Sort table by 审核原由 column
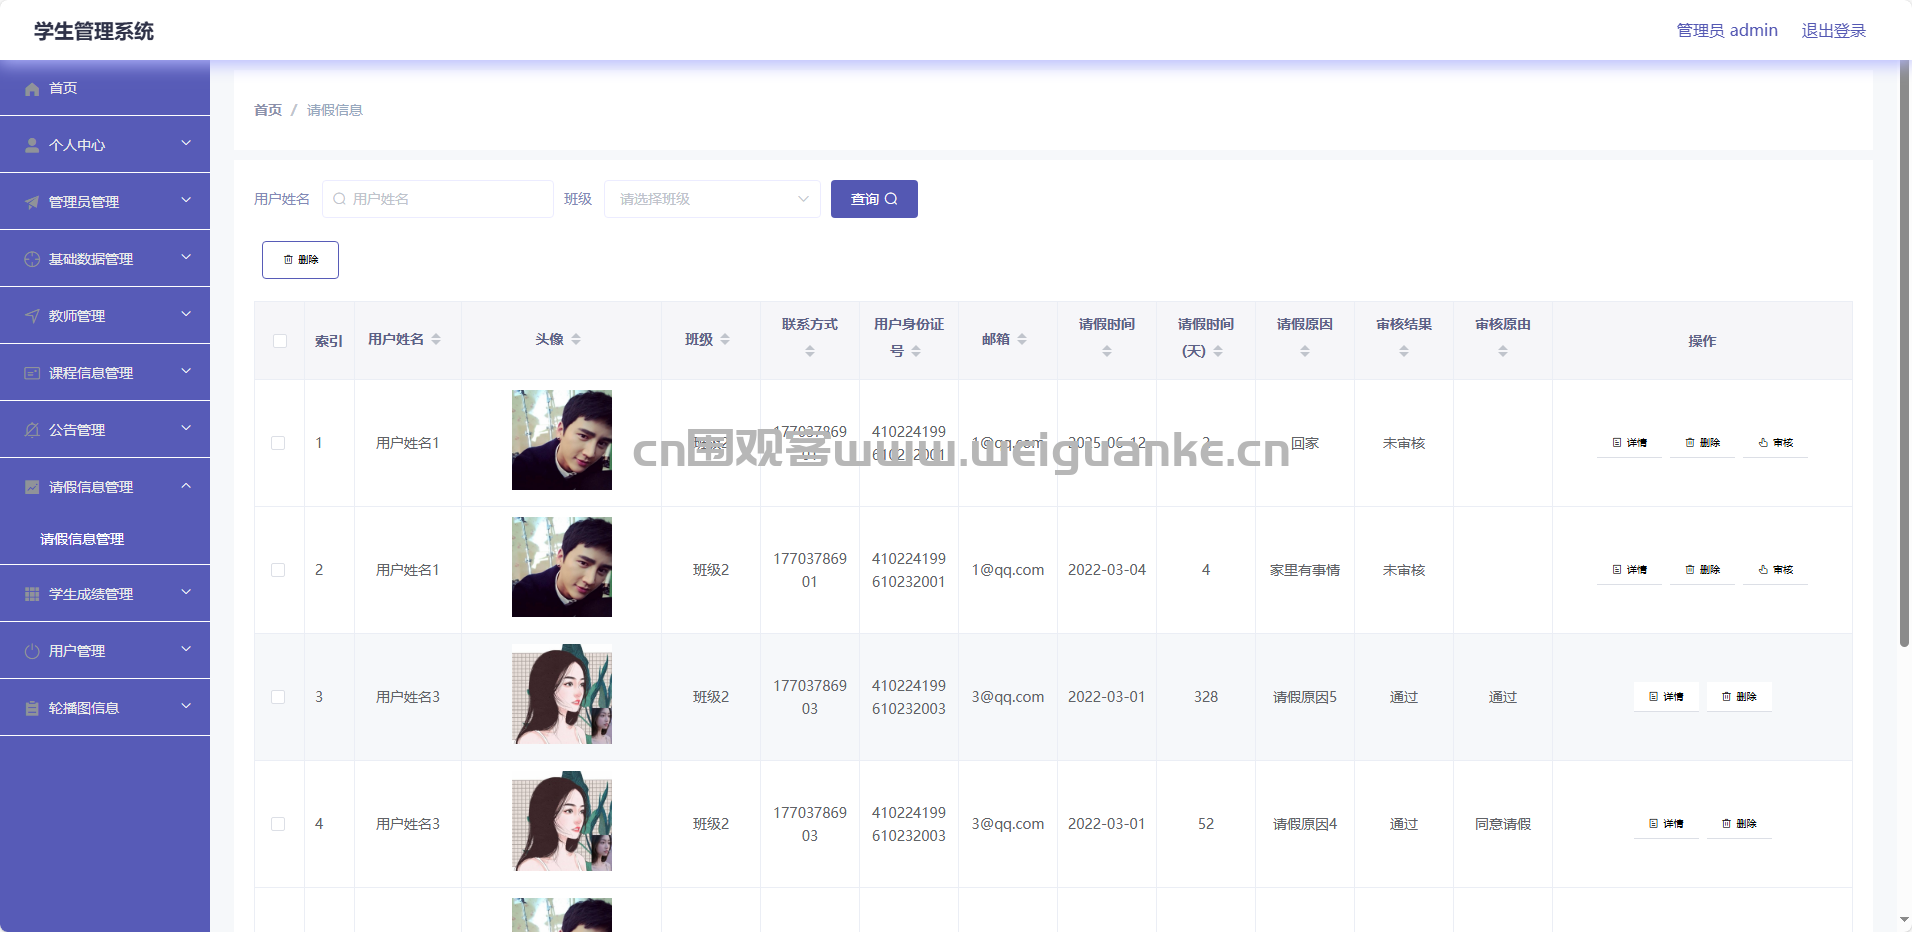Viewport: 1912px width, 932px height. pyautogui.click(x=1503, y=351)
